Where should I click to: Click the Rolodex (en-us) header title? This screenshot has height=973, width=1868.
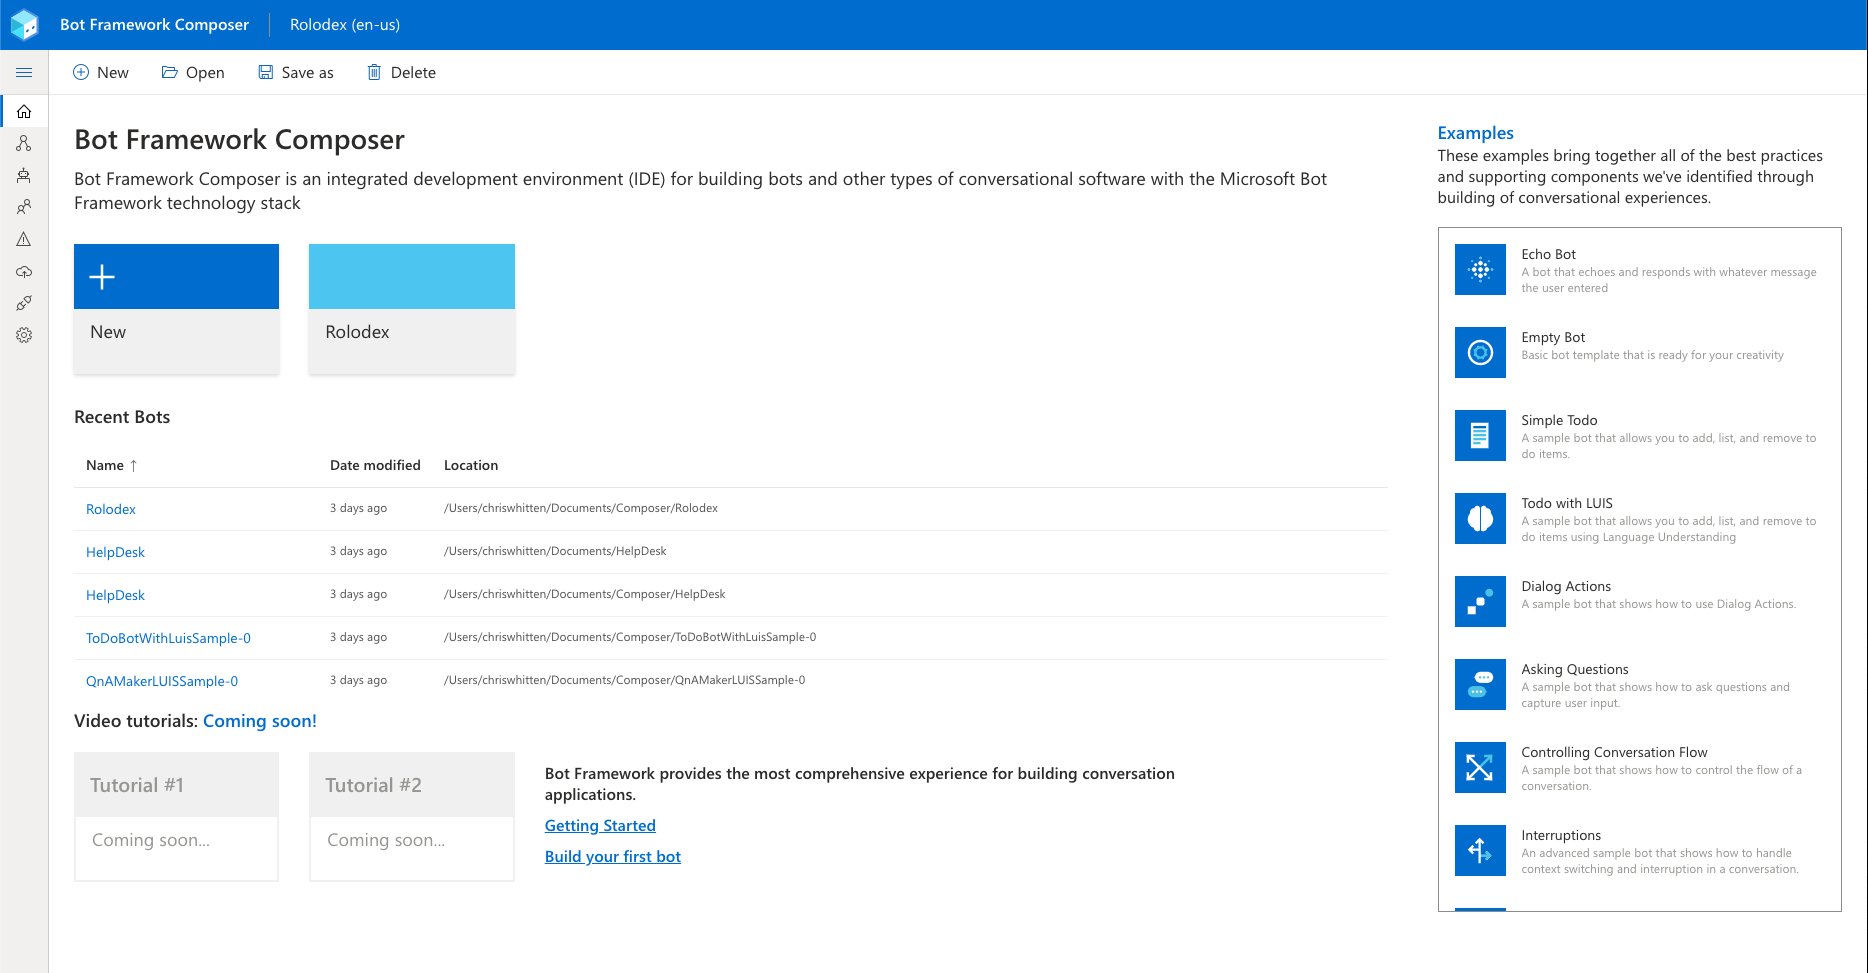coord(345,24)
